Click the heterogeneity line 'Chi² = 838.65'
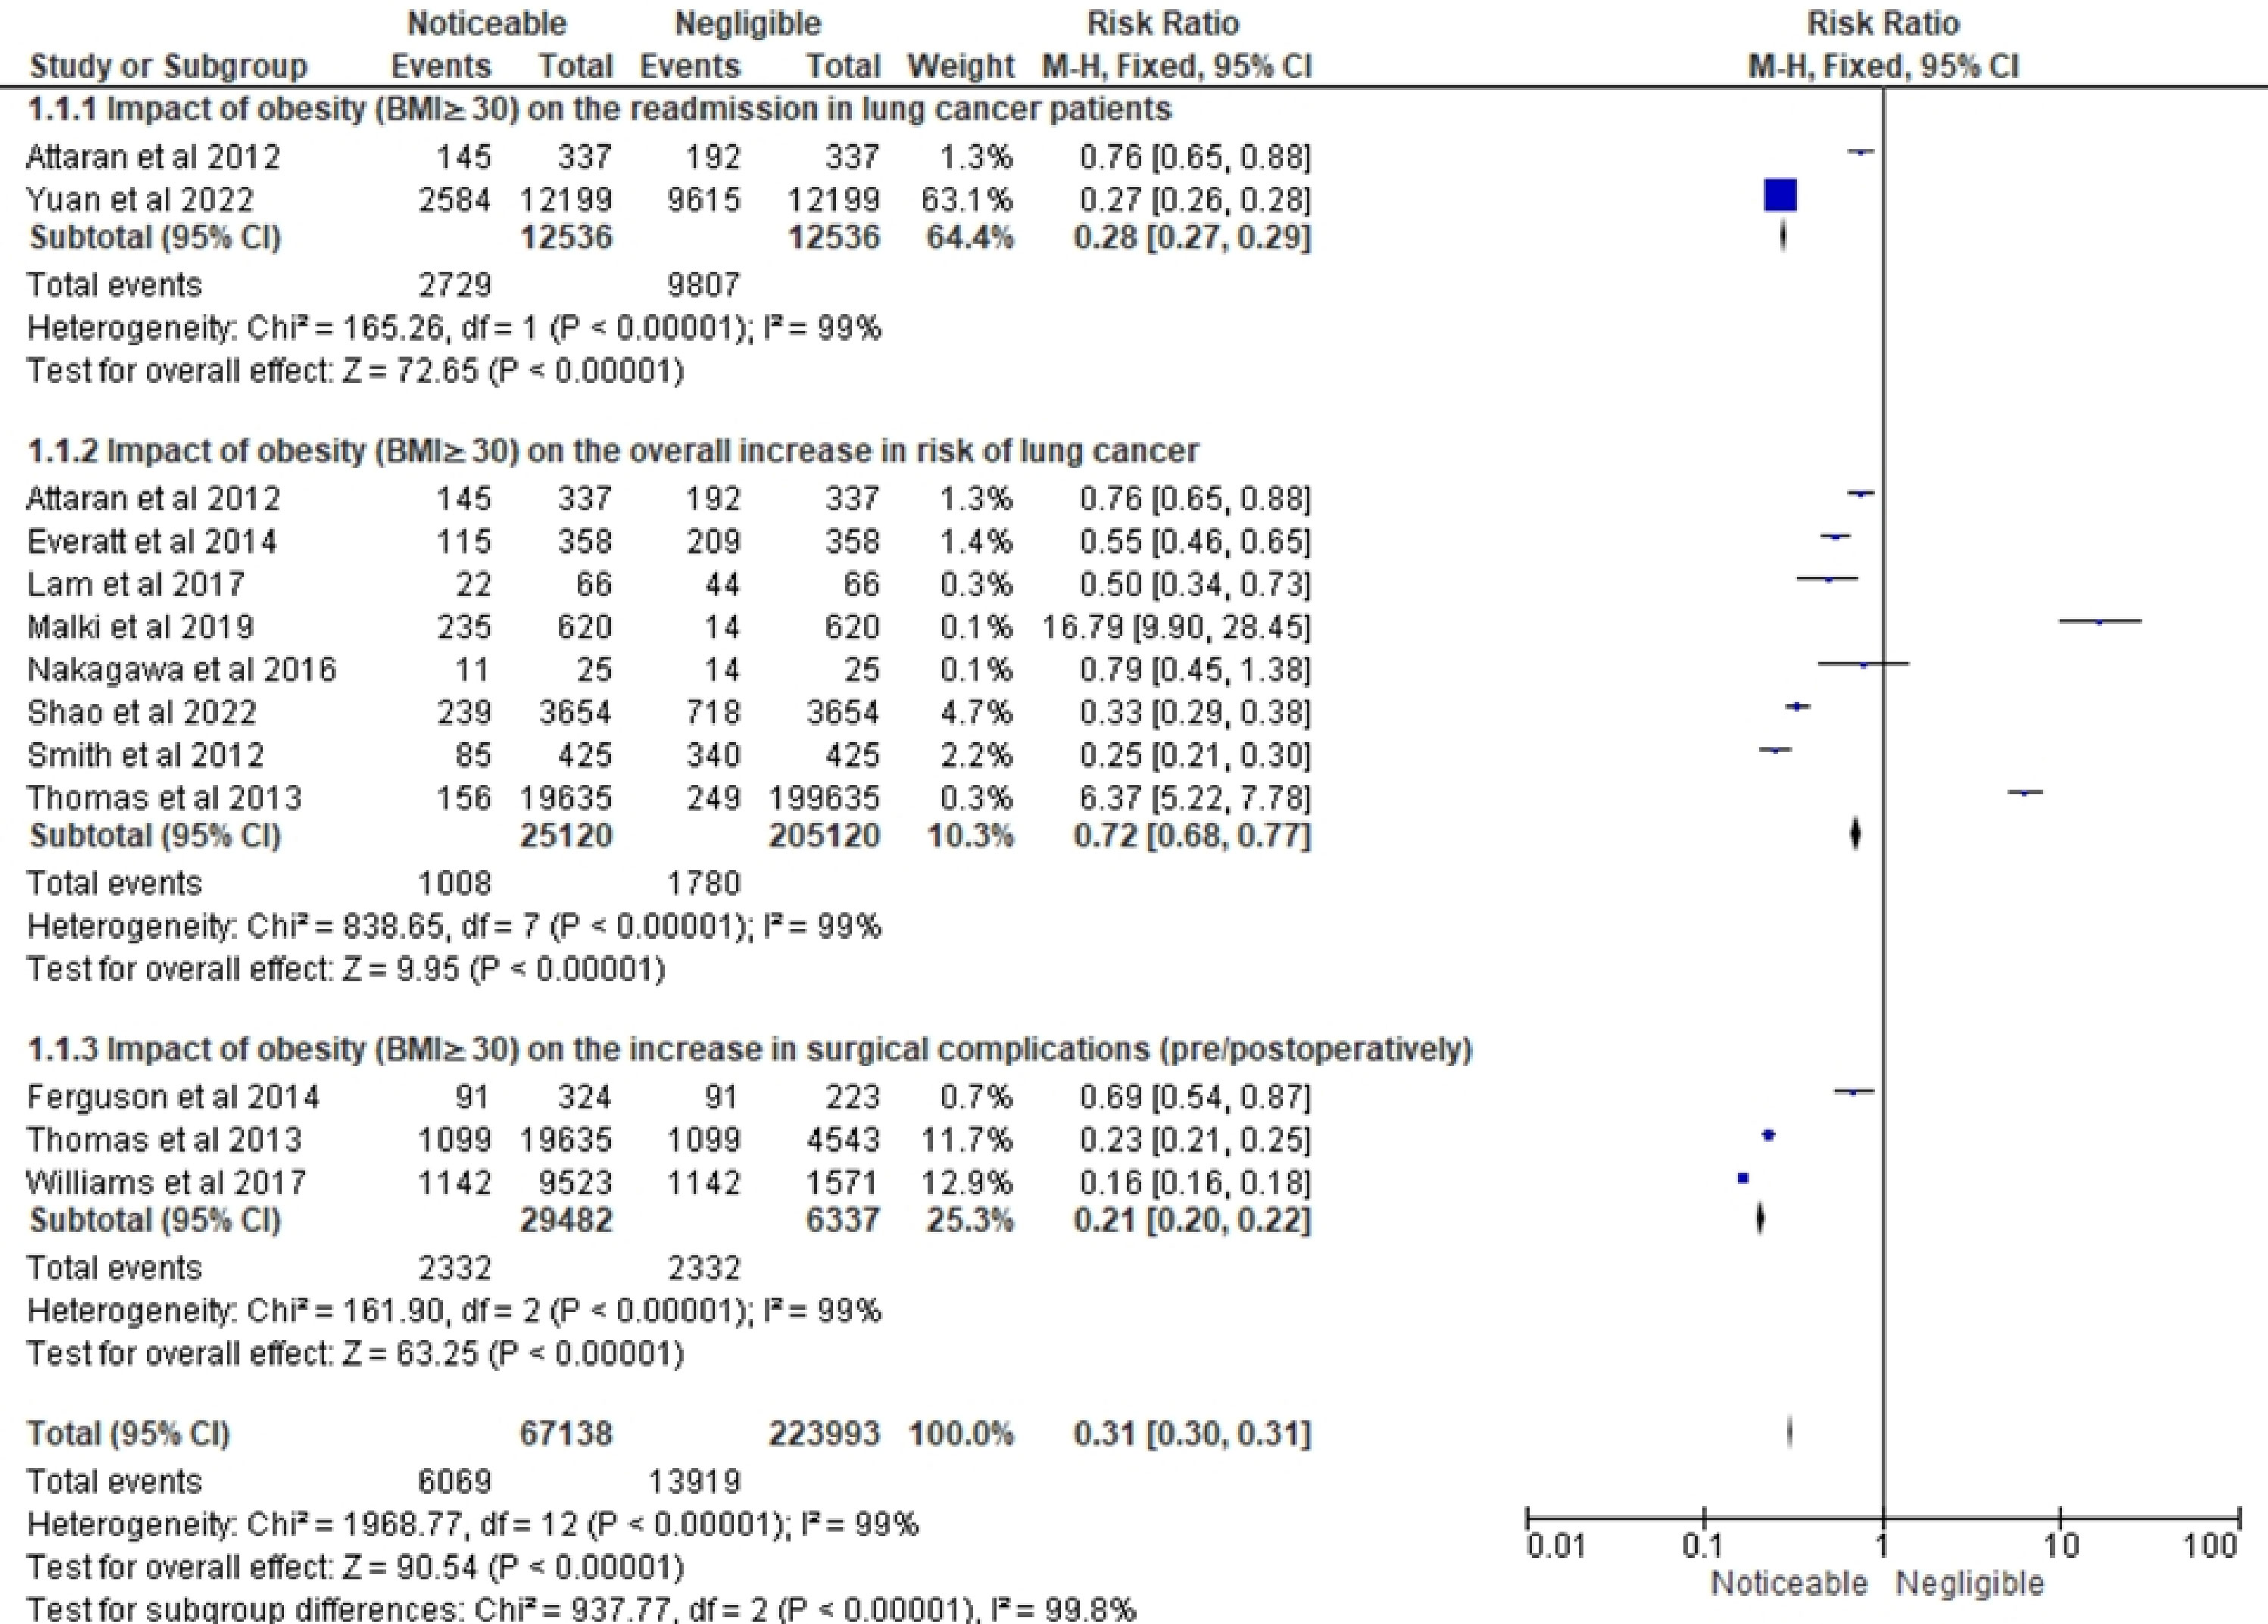This screenshot has height=1624, width=2268. [x=454, y=927]
